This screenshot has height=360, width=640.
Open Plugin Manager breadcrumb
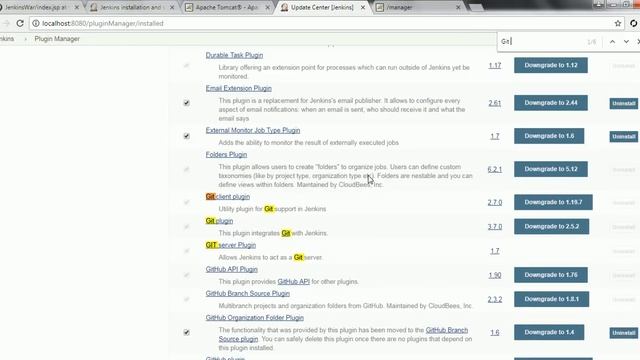coord(57,39)
